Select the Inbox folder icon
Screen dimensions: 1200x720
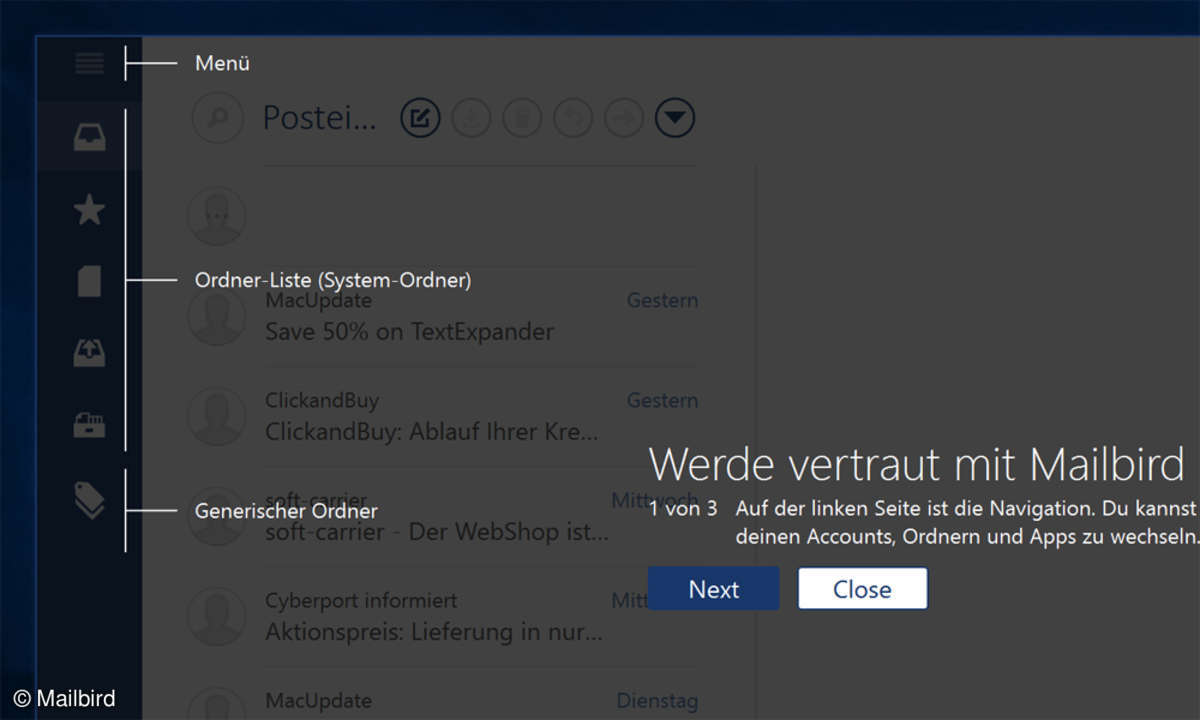(89, 139)
